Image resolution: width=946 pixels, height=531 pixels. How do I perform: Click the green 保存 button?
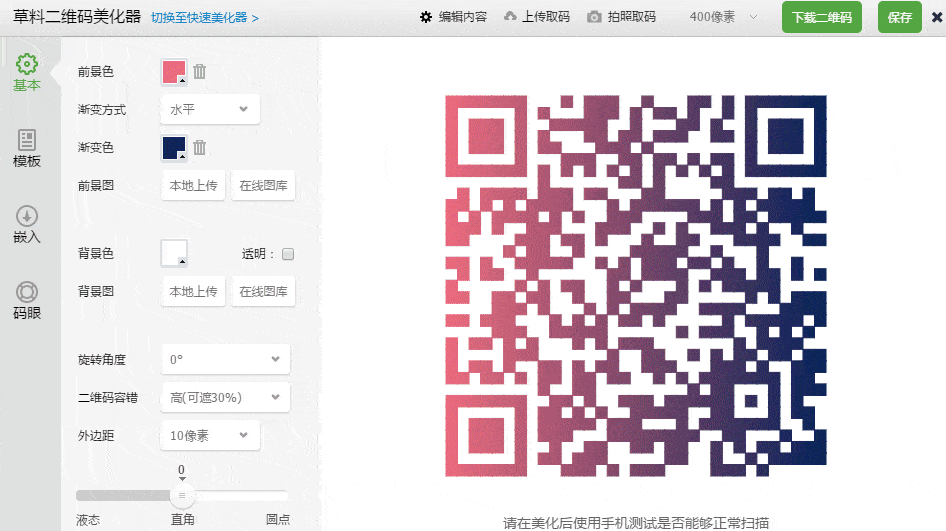pyautogui.click(x=900, y=17)
